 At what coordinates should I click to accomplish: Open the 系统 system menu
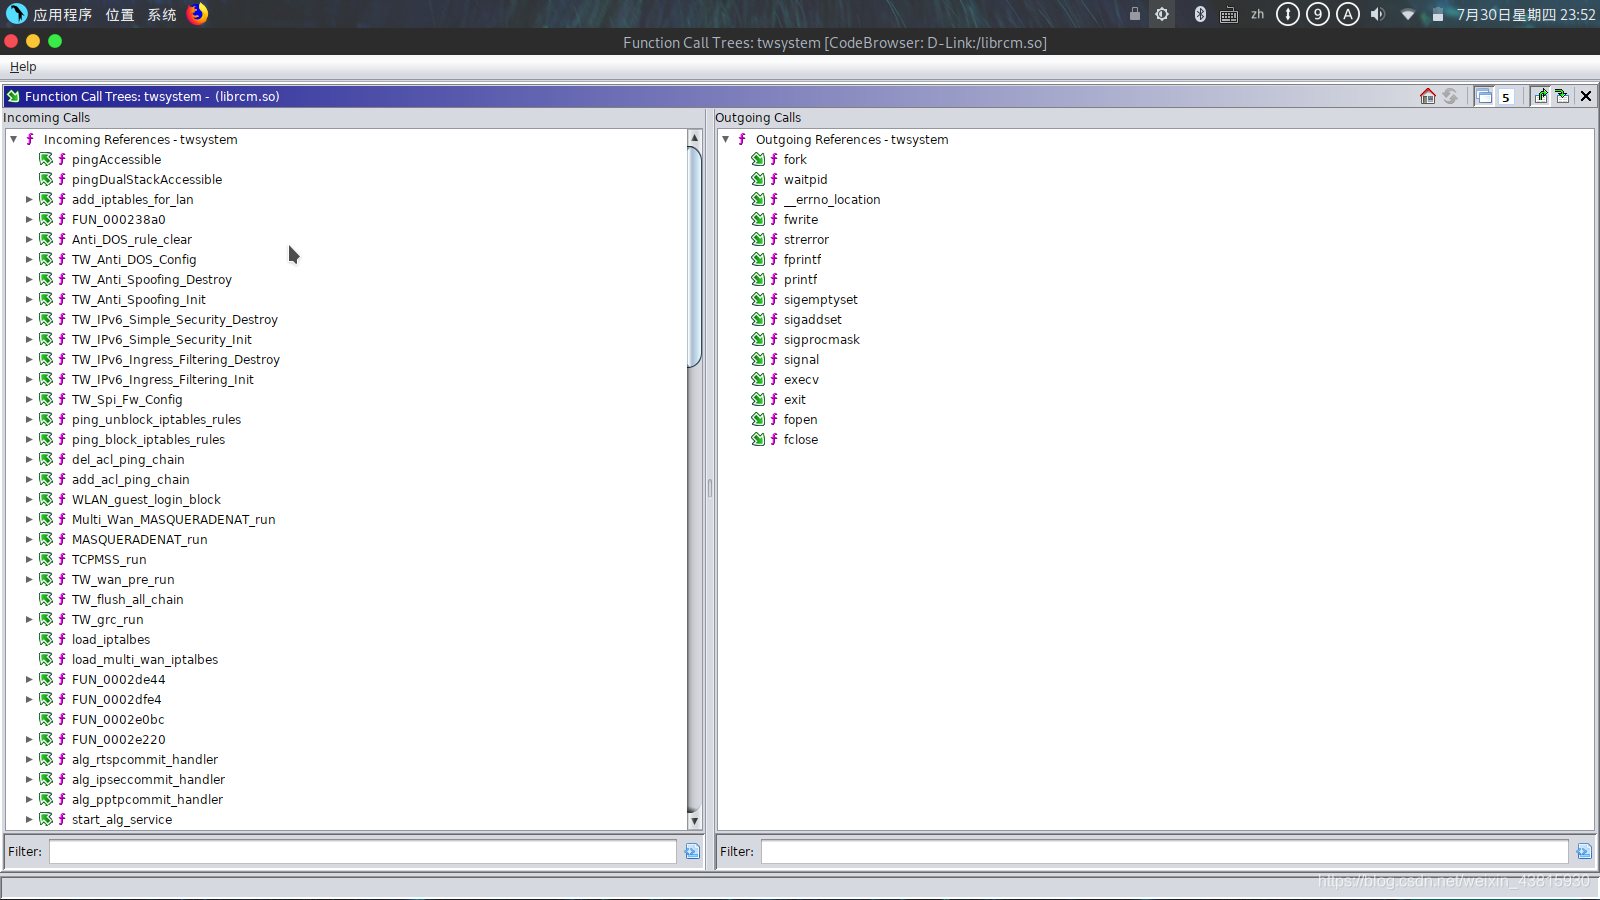point(162,14)
